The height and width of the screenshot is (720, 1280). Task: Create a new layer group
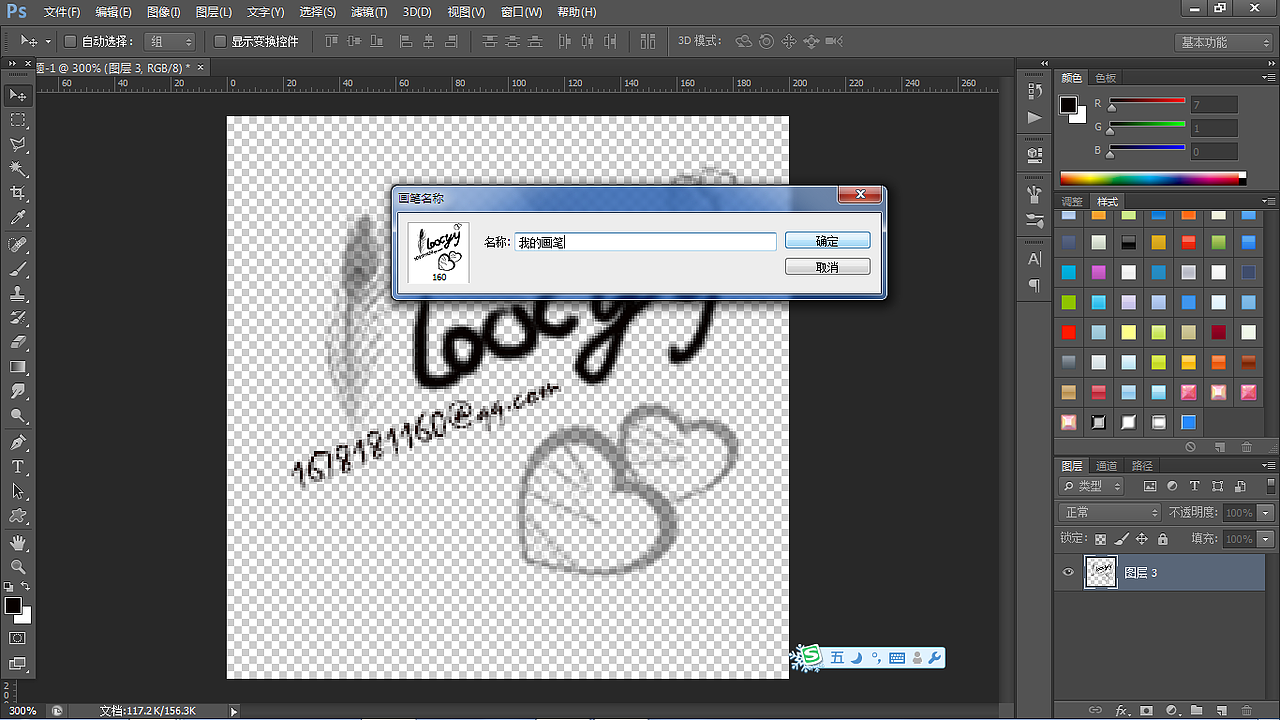1196,710
